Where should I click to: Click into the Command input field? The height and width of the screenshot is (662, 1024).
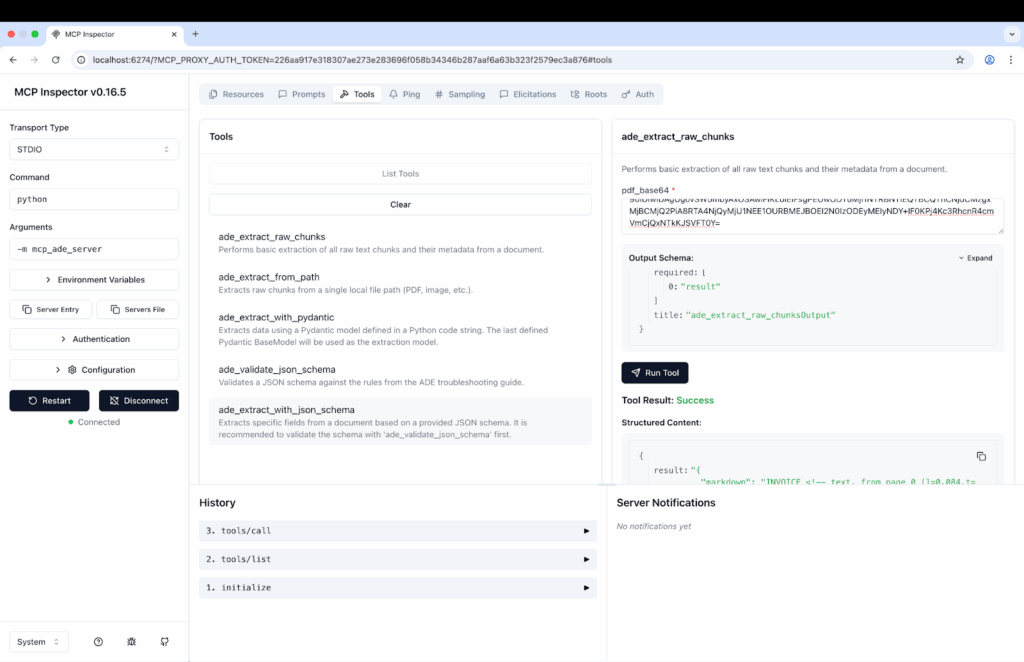(94, 199)
